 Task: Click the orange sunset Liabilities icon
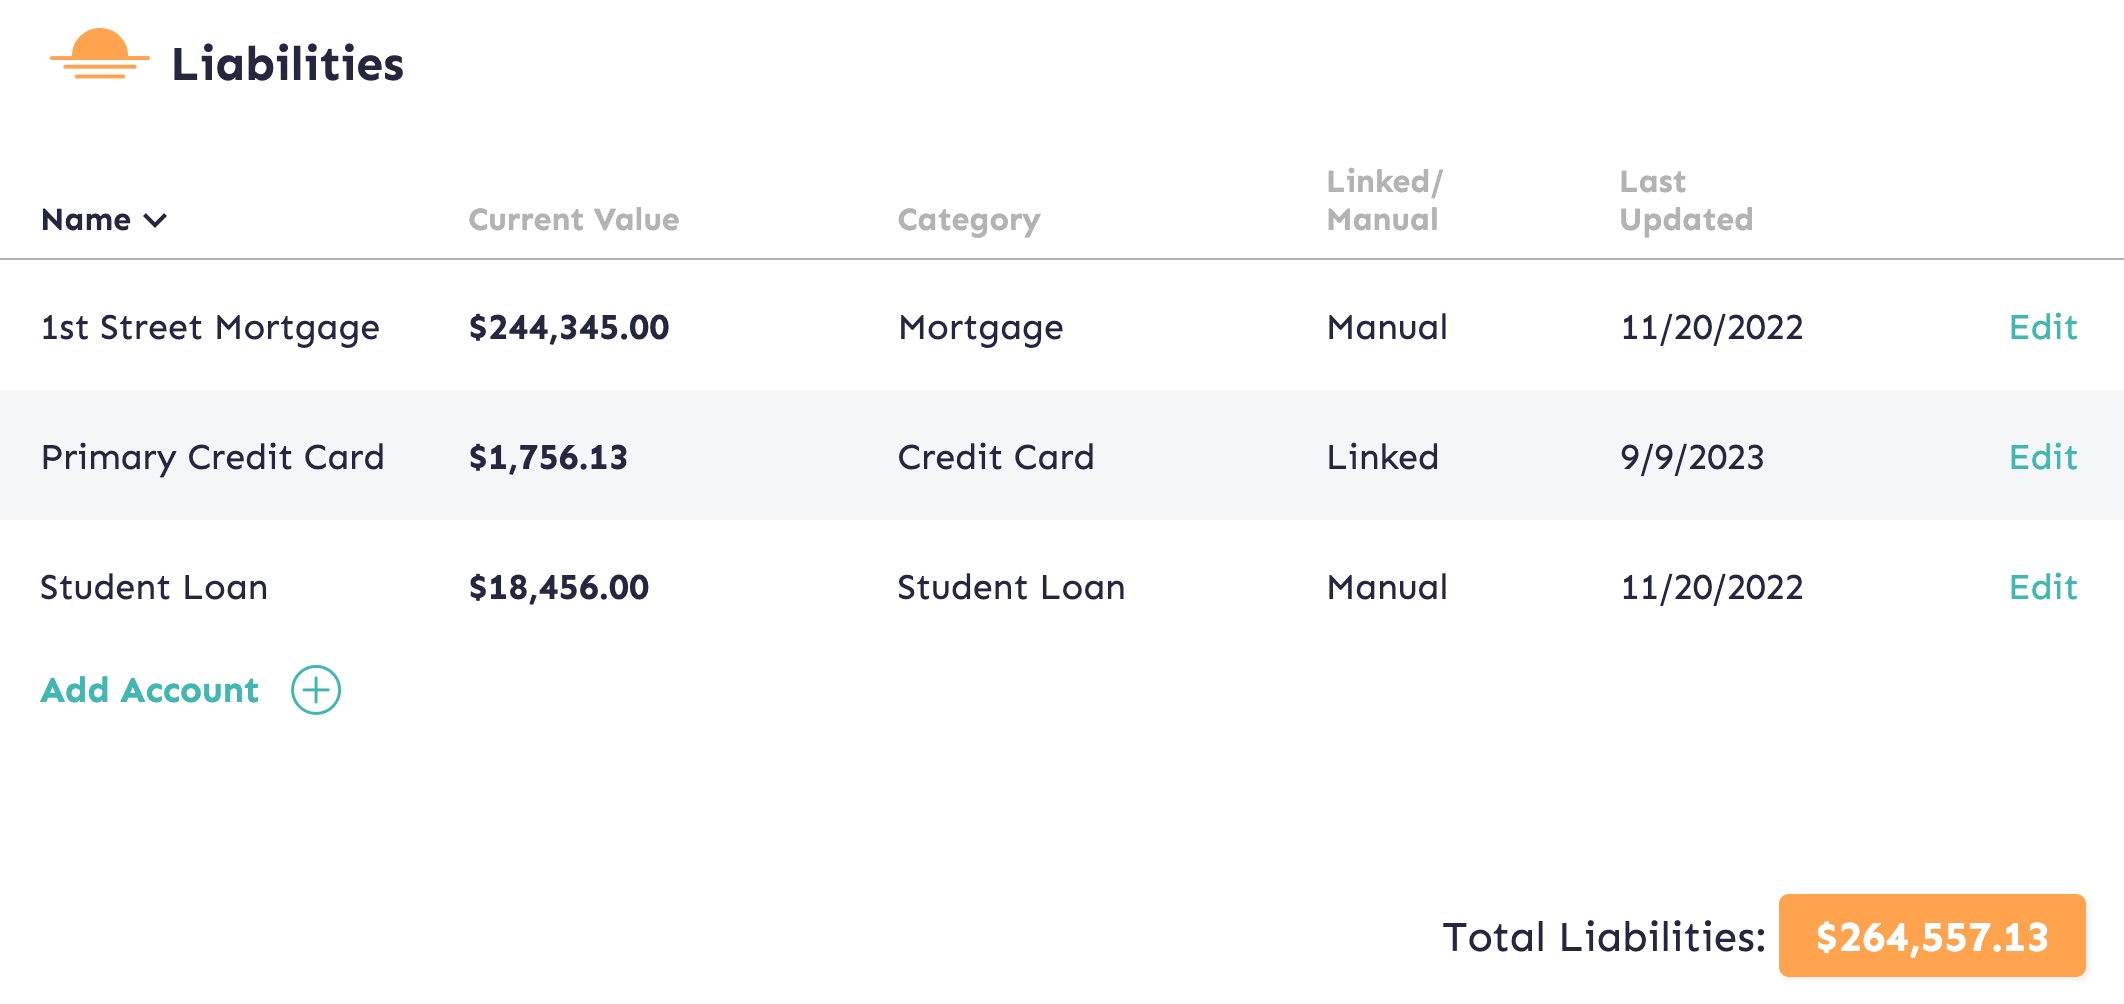[x=100, y=54]
